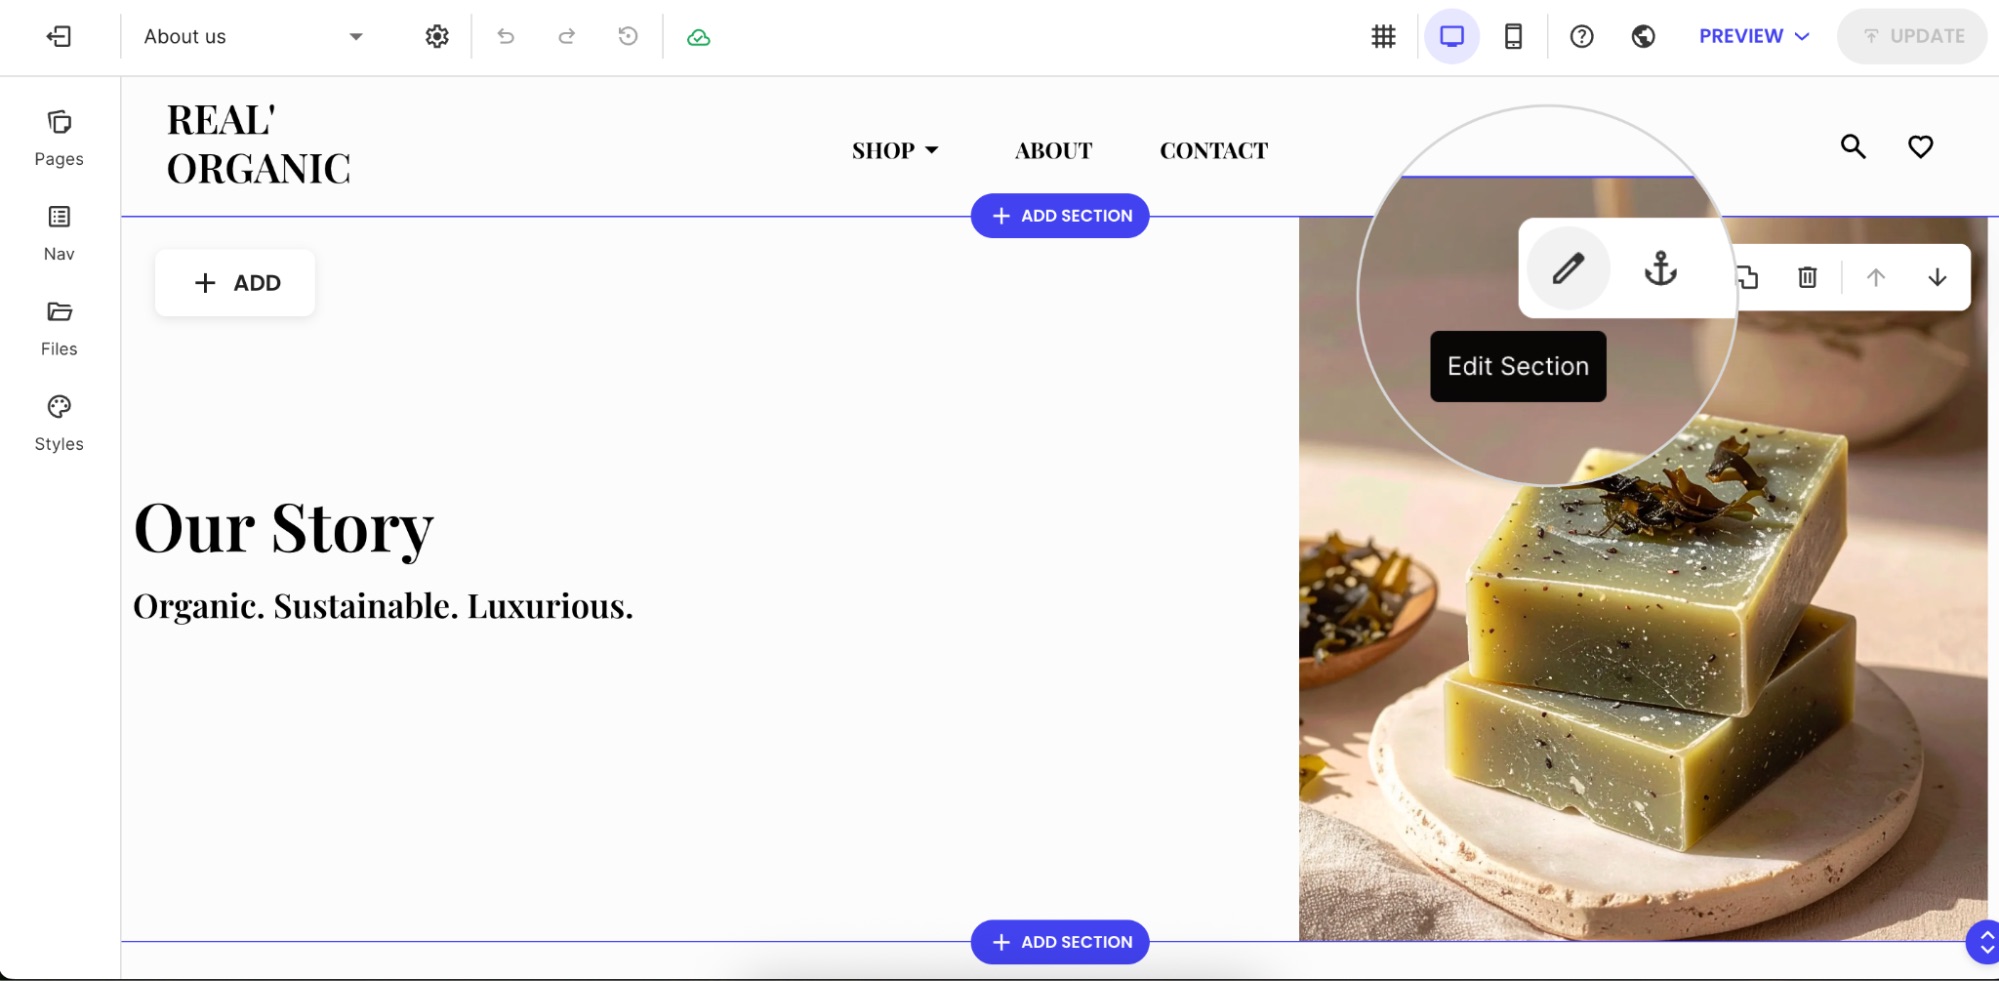Open revision history icon

click(x=628, y=37)
